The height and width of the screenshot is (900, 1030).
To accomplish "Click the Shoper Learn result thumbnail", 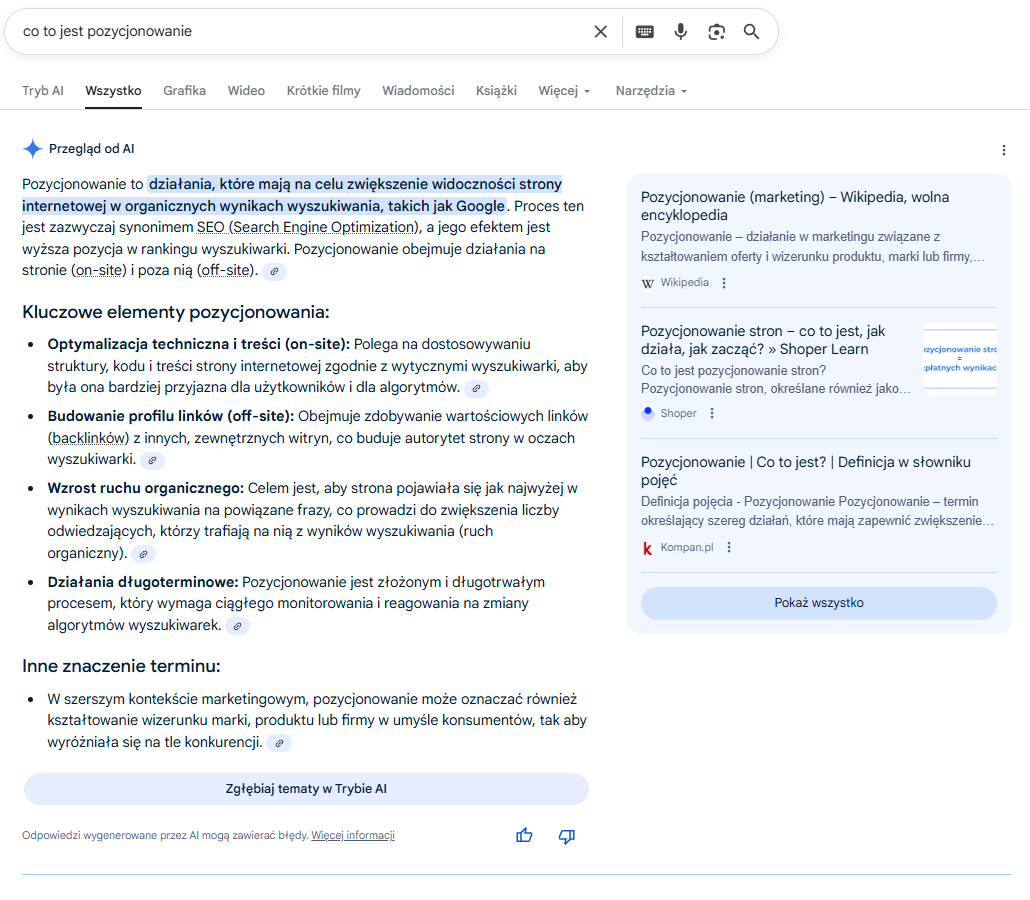I will click(x=960, y=359).
